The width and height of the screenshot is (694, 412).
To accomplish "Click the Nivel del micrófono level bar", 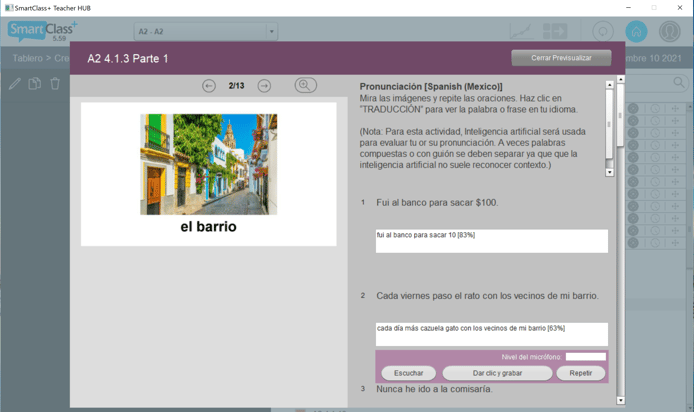I will pos(586,357).
